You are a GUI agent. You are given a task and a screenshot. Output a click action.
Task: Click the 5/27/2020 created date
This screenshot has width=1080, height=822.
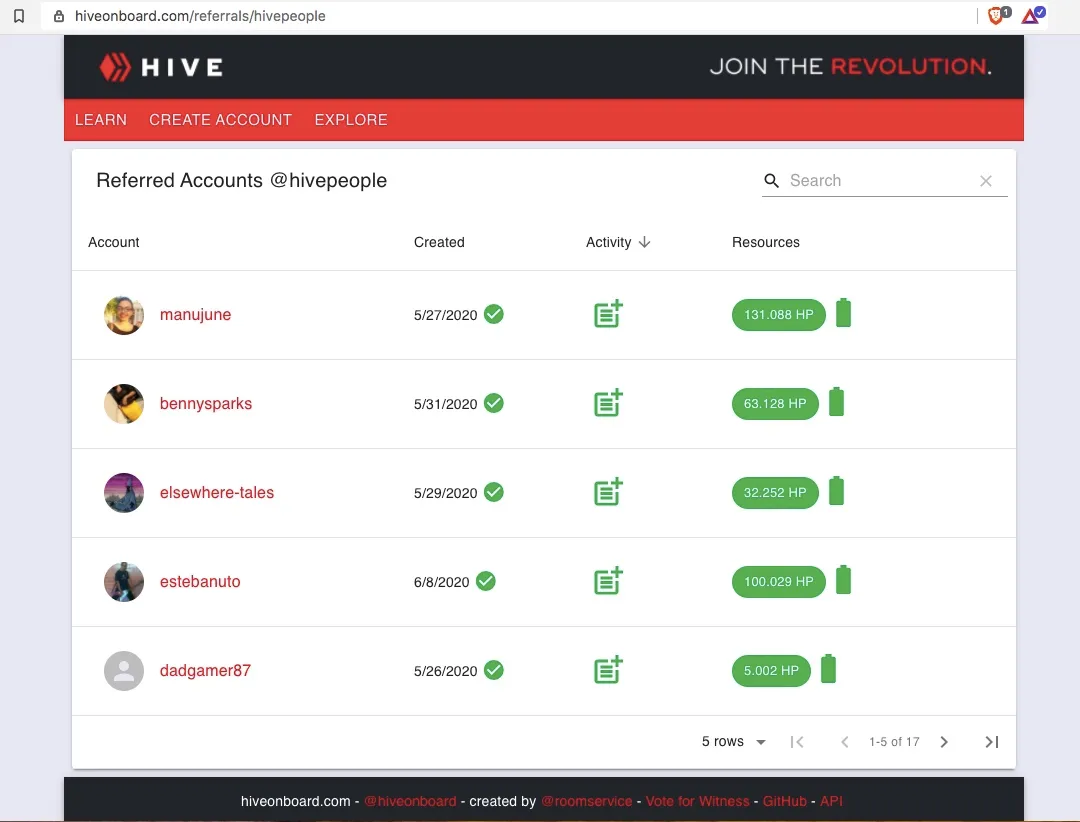click(x=445, y=315)
